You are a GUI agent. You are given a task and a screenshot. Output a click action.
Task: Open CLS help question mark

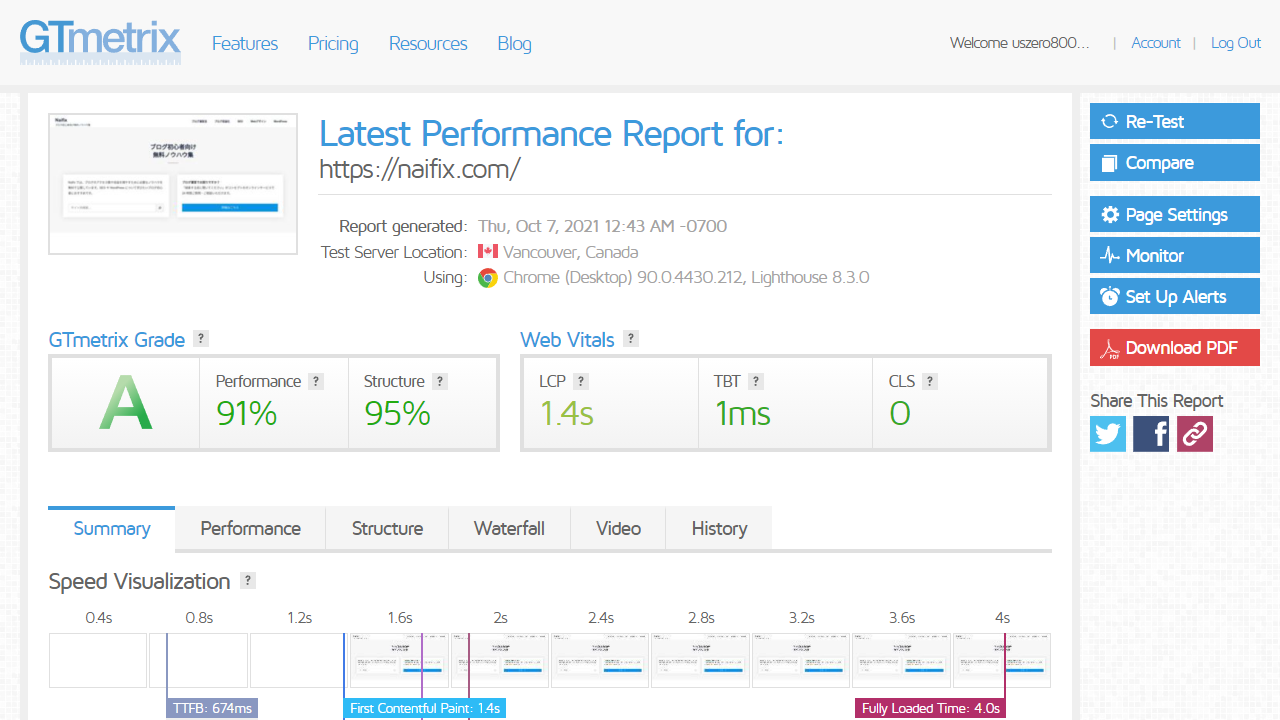(x=930, y=381)
